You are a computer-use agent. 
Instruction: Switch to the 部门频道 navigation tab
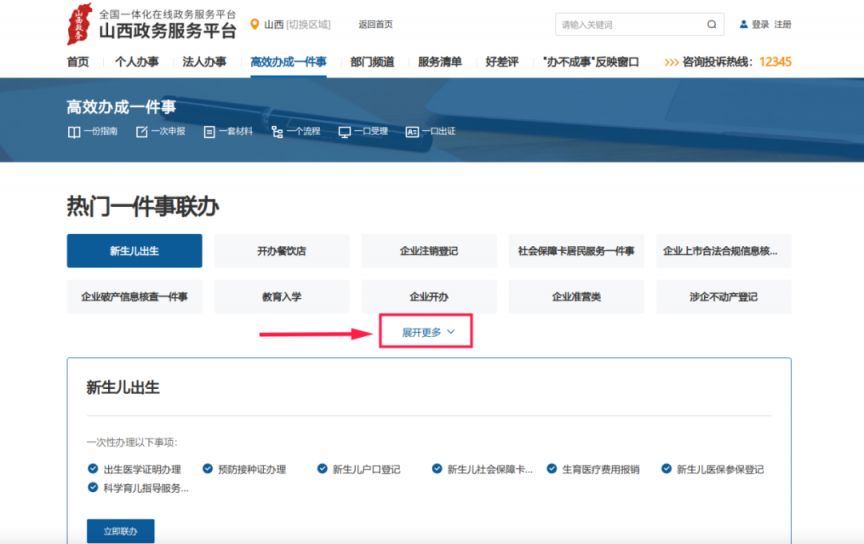pos(372,62)
